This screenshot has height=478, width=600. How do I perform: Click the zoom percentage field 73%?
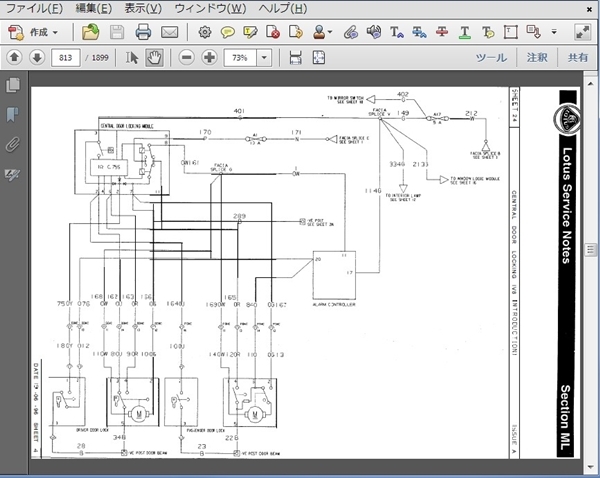(x=240, y=58)
